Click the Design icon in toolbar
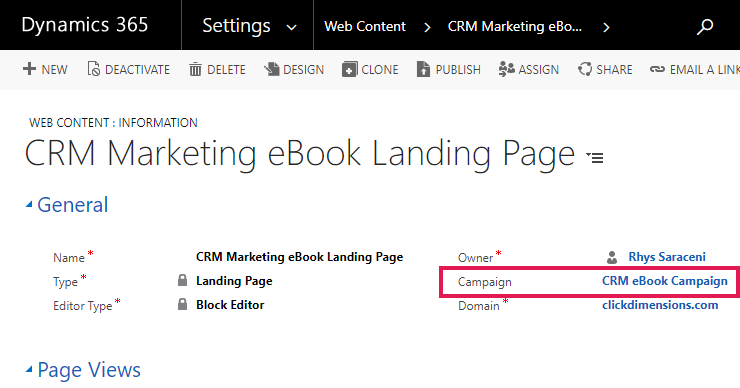The width and height of the screenshot is (740, 388). click(272, 69)
